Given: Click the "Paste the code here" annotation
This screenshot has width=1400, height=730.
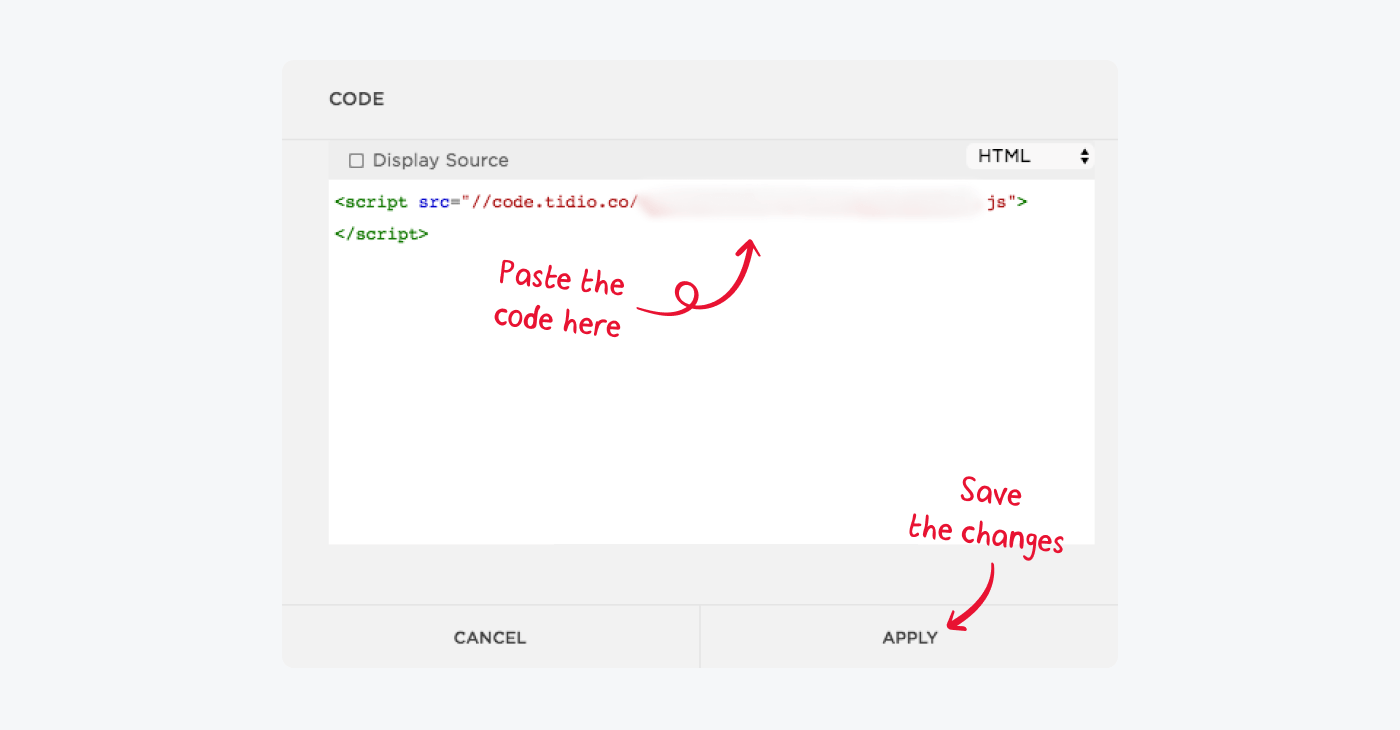Looking at the screenshot, I should pyautogui.click(x=558, y=300).
